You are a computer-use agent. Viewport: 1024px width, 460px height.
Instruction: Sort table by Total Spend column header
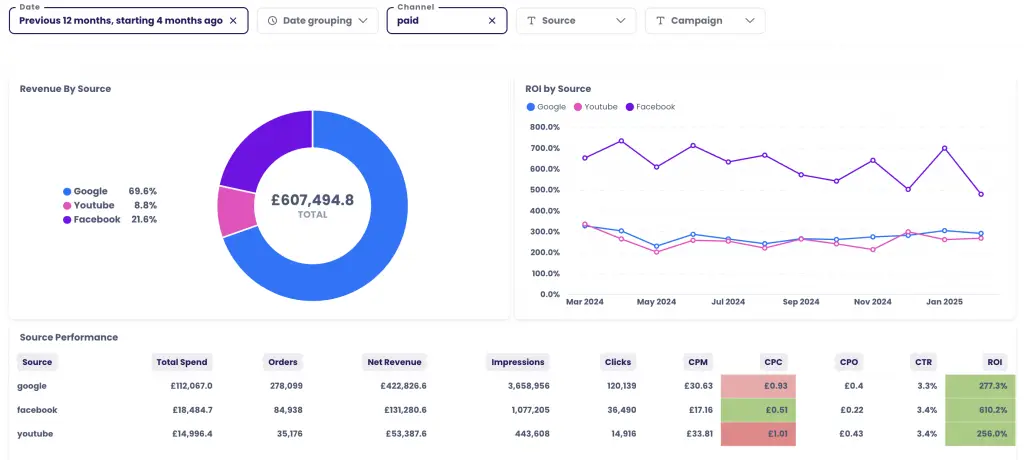[x=181, y=362]
